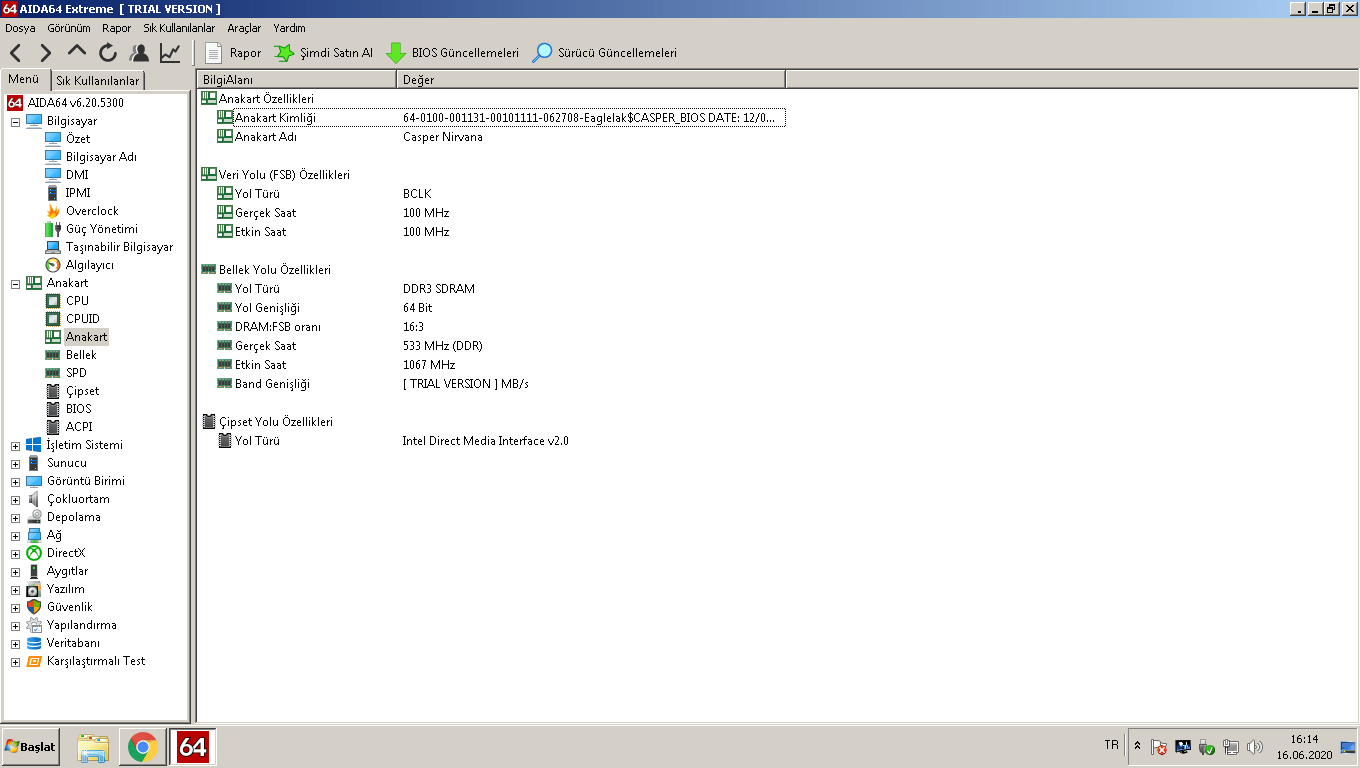
Task: Switch to the Sık Kullanılanlar tab
Action: pos(98,80)
